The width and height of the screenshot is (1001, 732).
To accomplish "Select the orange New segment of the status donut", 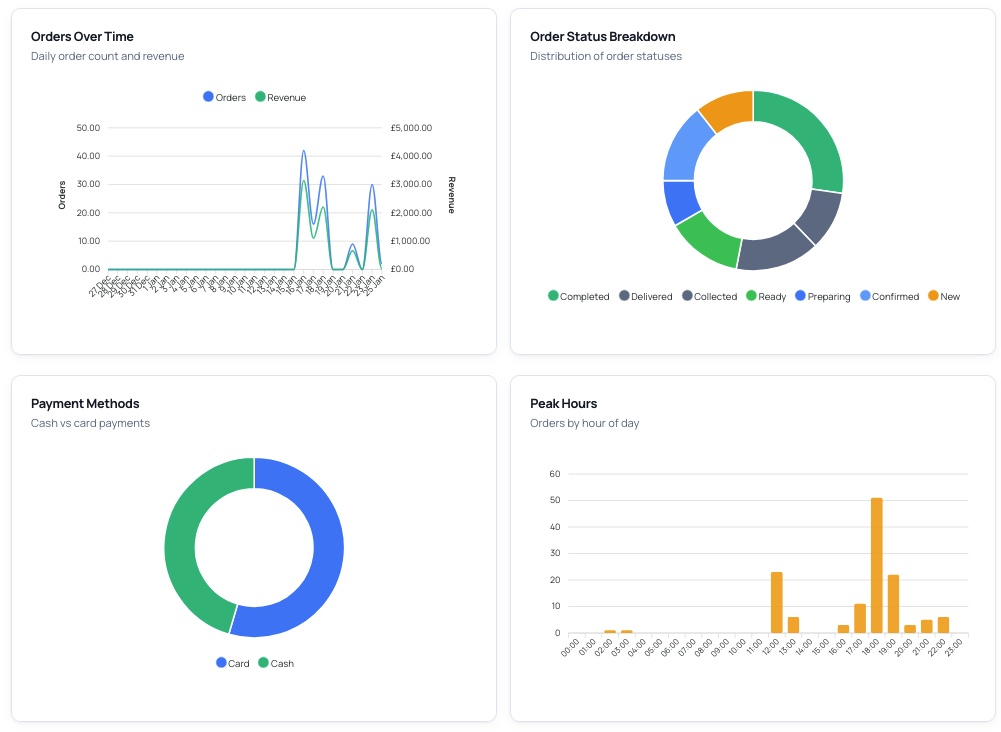I will [x=728, y=107].
